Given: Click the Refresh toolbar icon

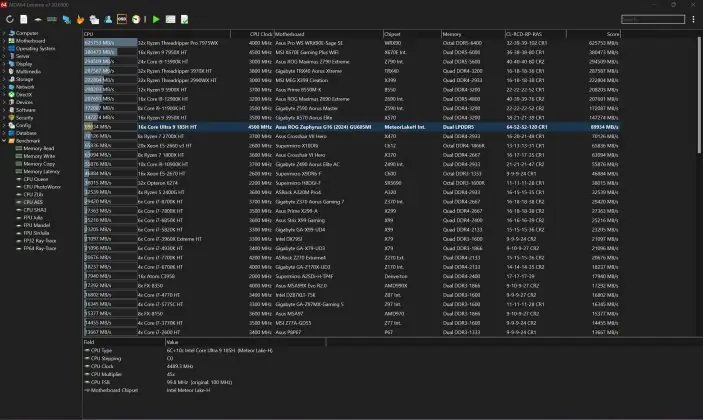Looking at the screenshot, I should point(9,19).
